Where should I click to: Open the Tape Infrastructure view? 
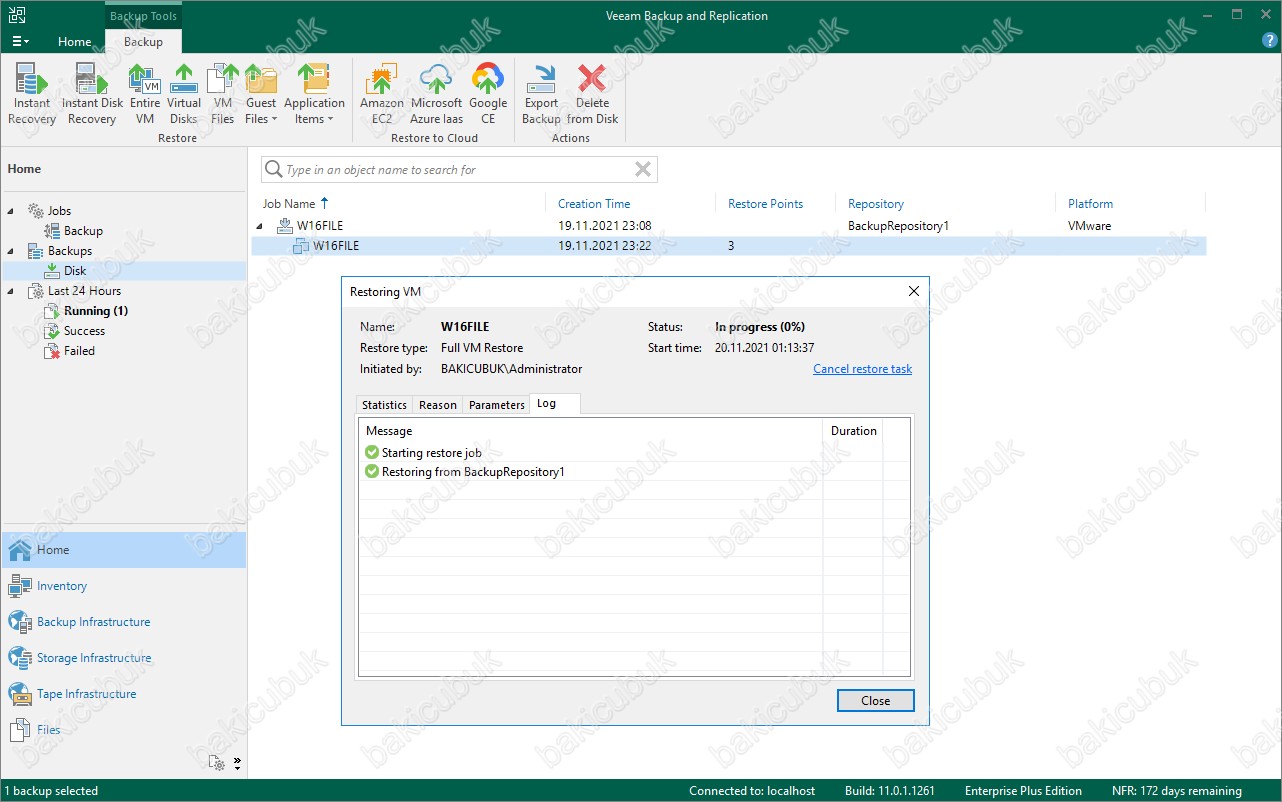pyautogui.click(x=123, y=694)
